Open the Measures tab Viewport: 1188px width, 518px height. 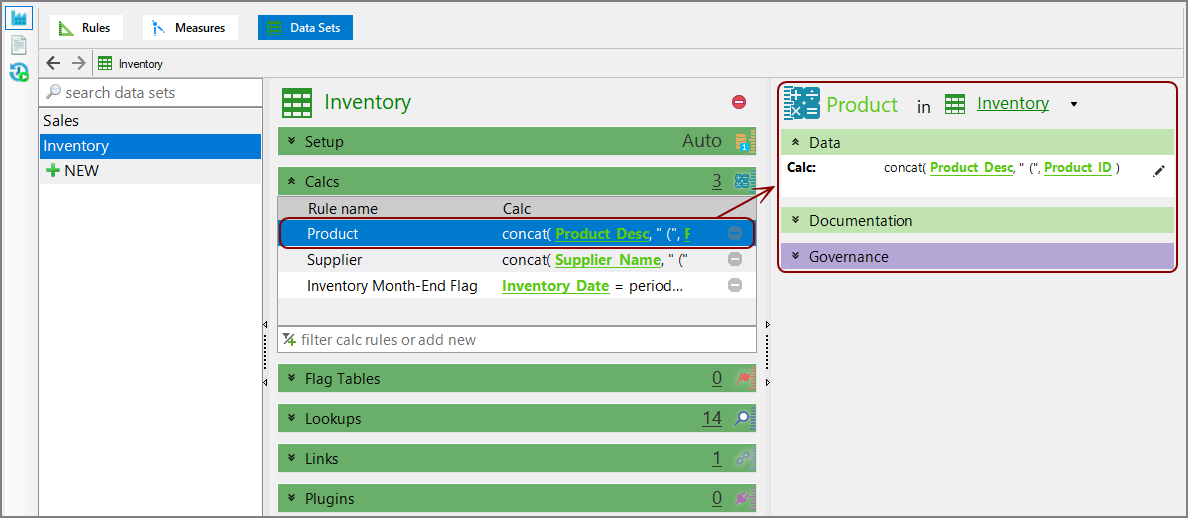(190, 28)
